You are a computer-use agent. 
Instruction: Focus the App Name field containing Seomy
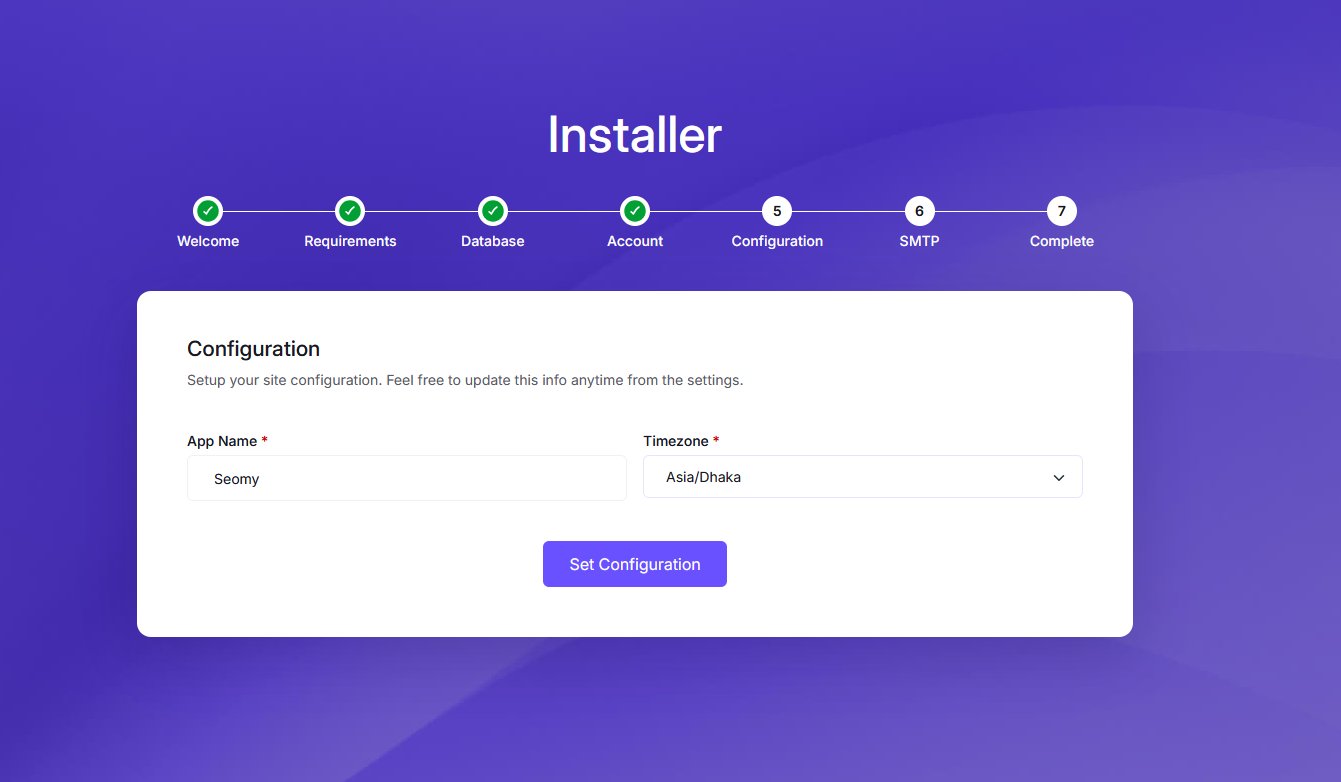406,479
